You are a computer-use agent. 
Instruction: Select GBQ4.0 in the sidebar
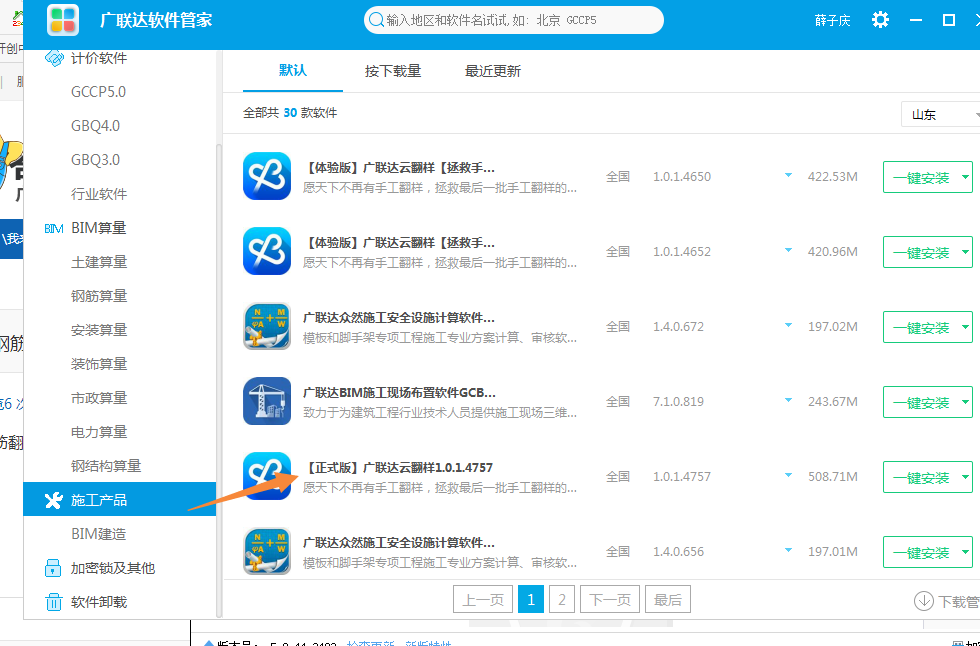coord(95,126)
